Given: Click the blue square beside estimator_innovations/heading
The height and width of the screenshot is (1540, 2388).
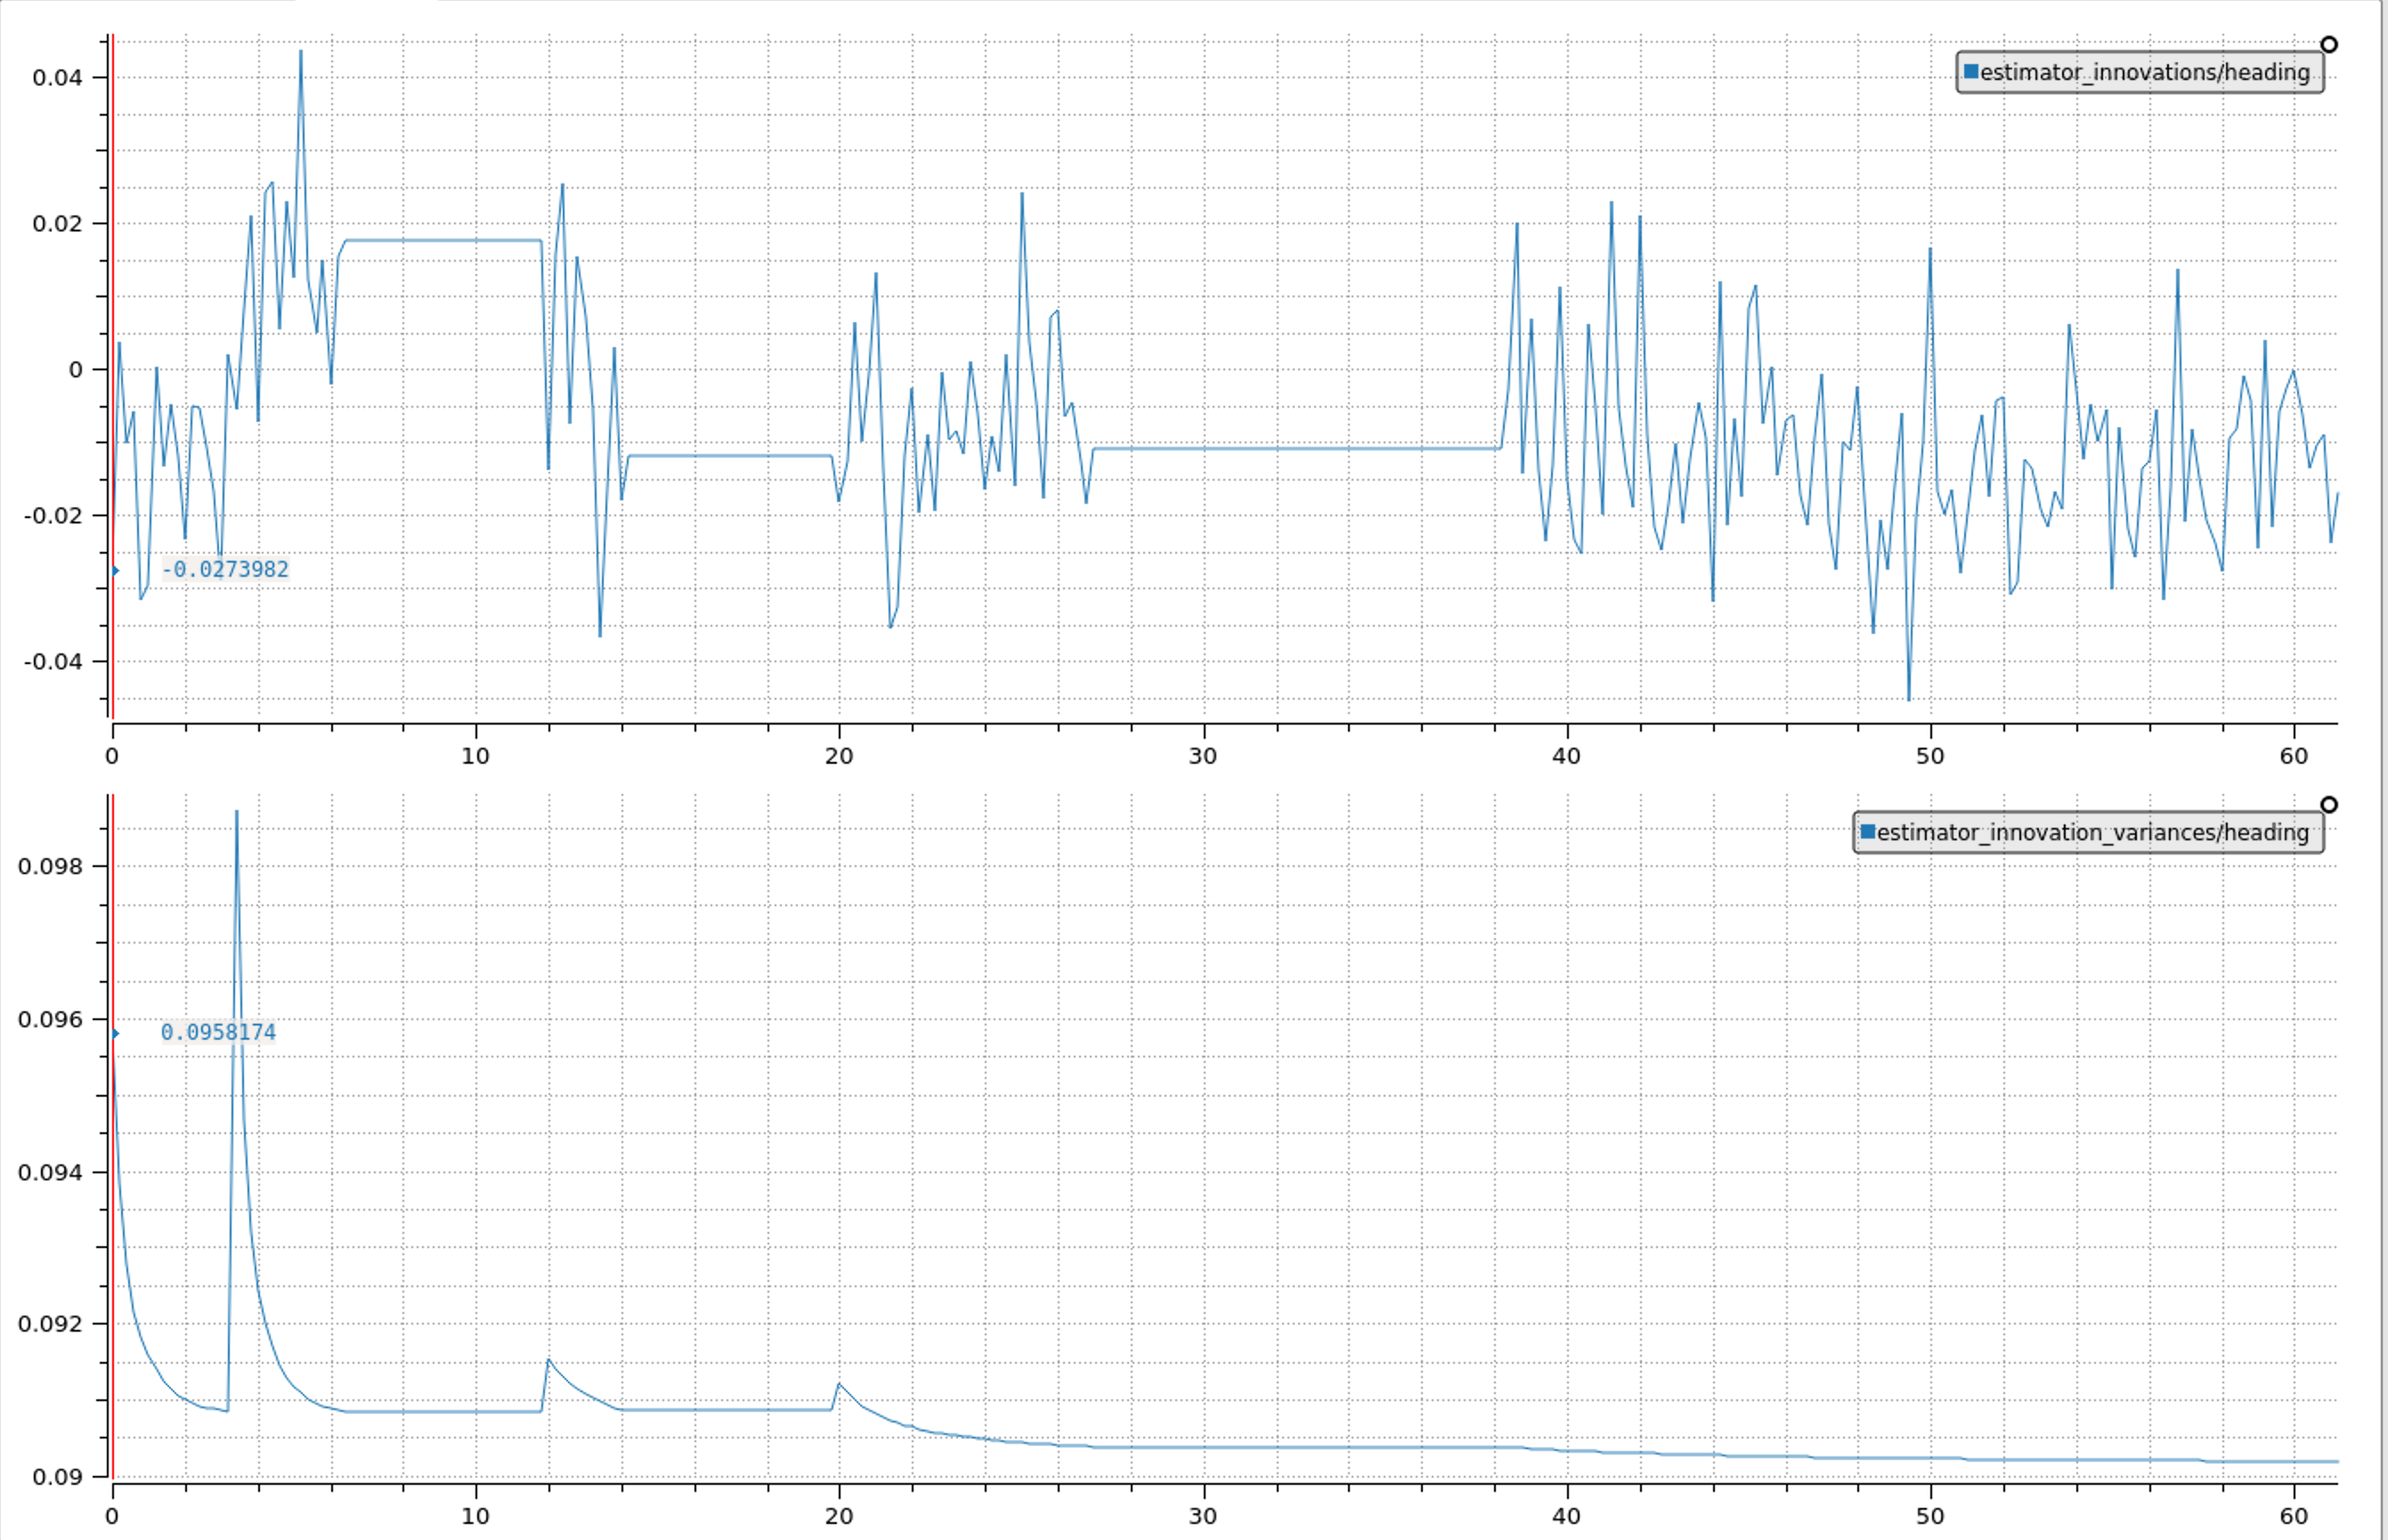Looking at the screenshot, I should (1971, 71).
